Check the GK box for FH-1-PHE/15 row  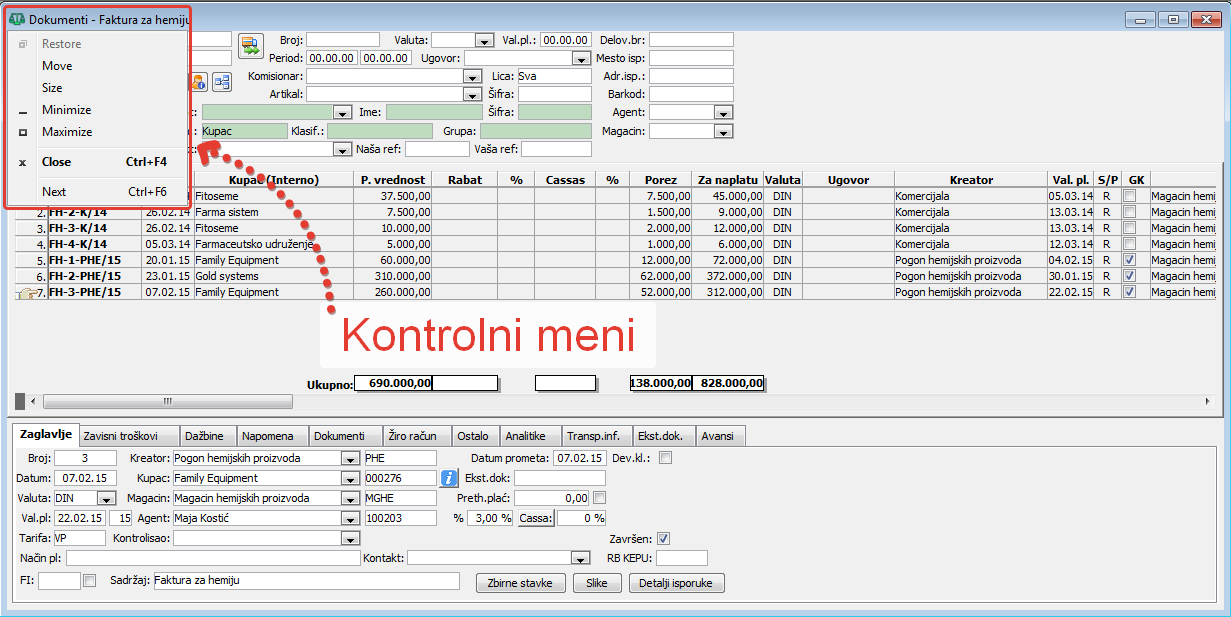[x=1129, y=260]
